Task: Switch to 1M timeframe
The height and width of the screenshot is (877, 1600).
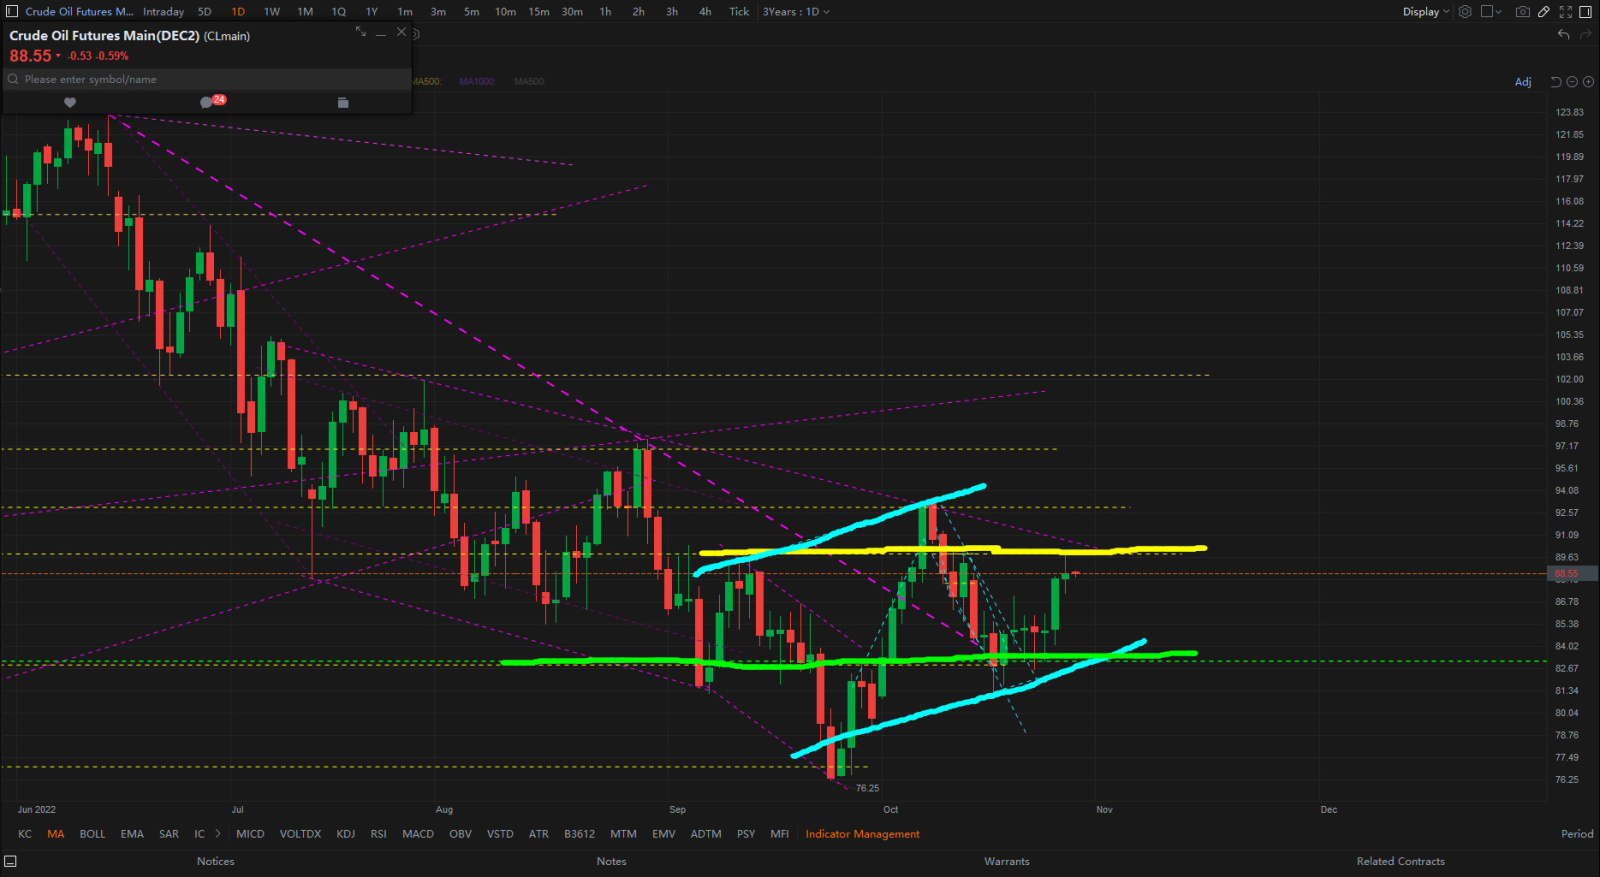Action: point(305,12)
